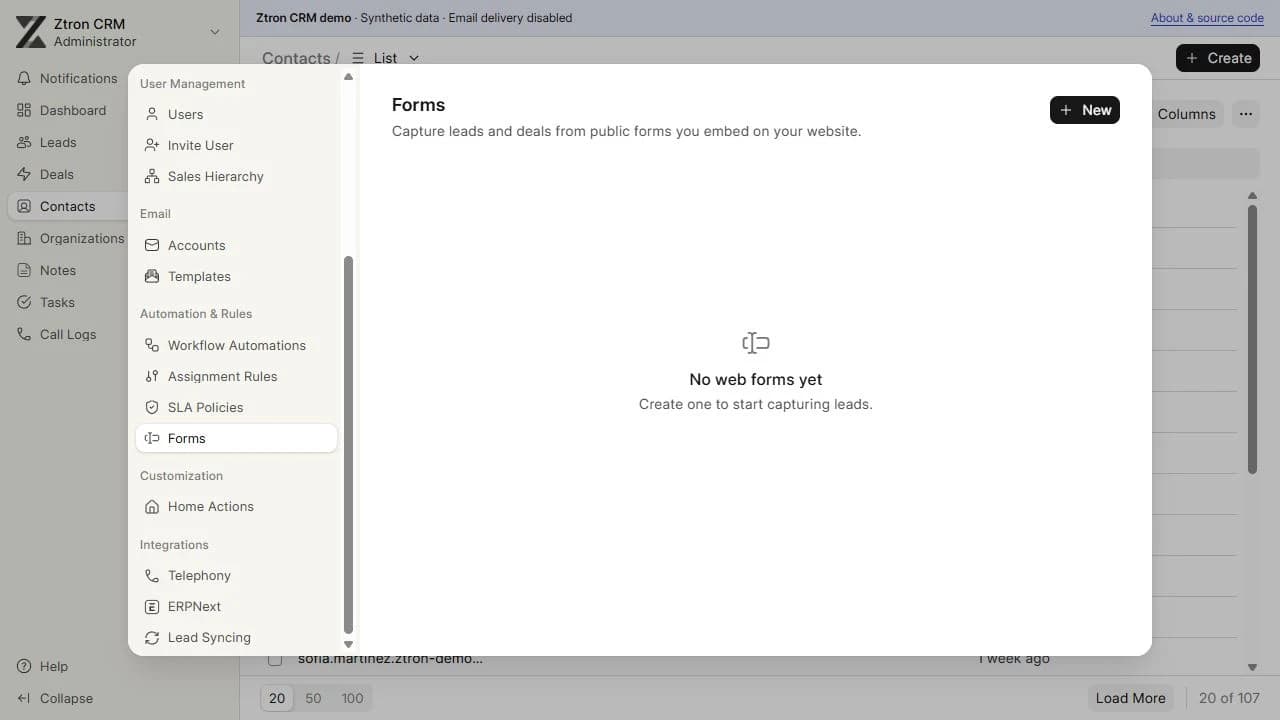This screenshot has height=720, width=1280.
Task: Click the ERPNext integration icon
Action: [x=152, y=606]
